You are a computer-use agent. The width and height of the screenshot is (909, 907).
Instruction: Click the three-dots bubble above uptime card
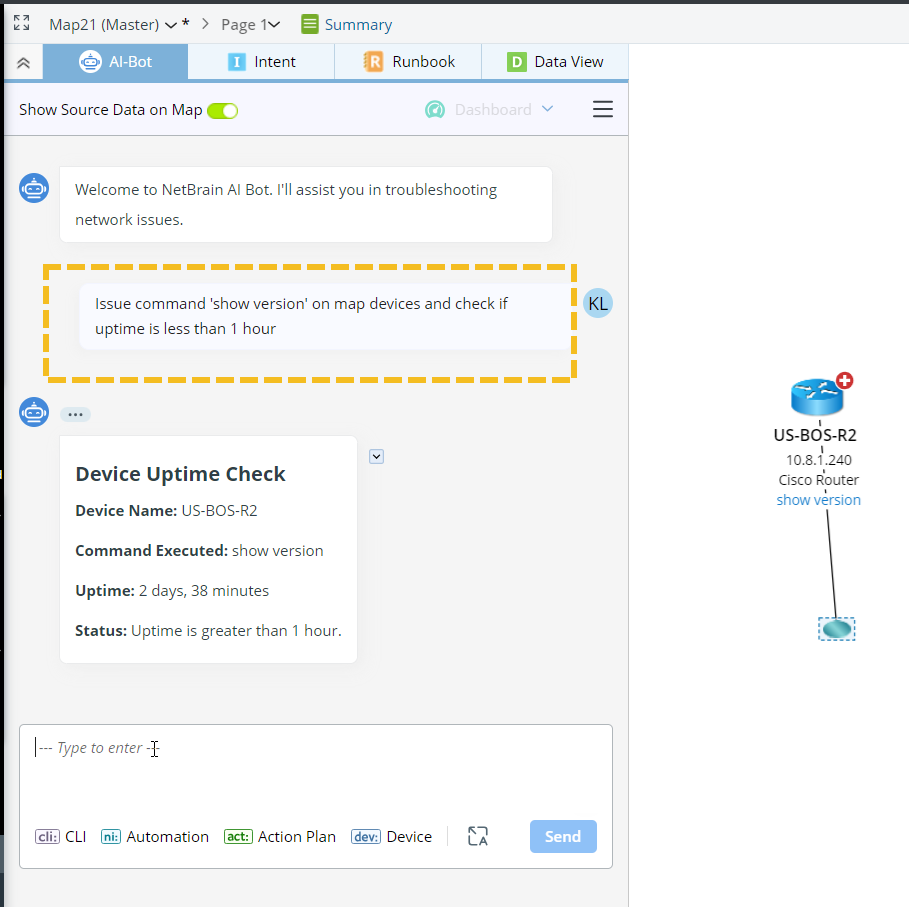[x=75, y=414]
